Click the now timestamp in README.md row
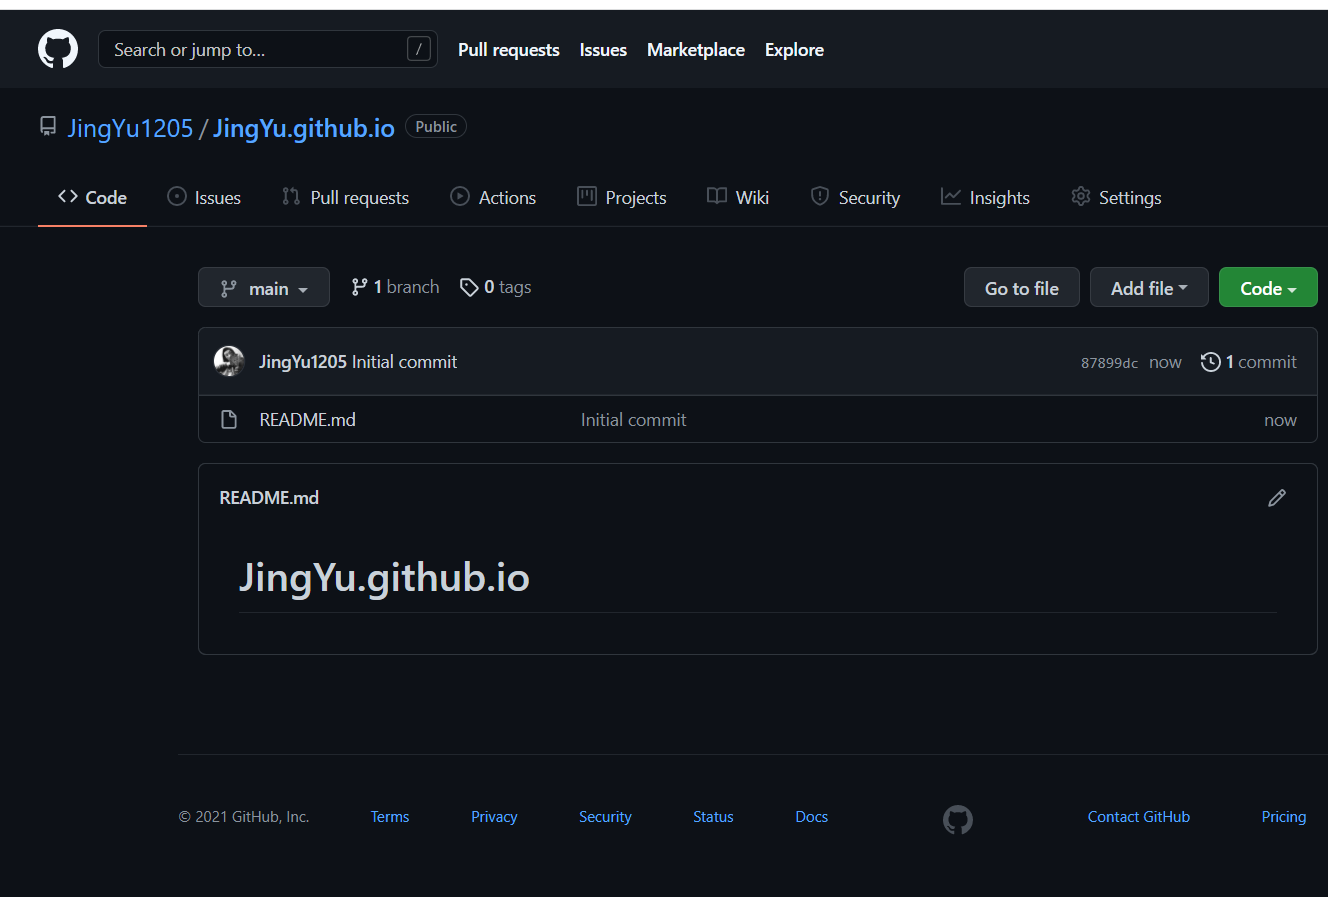The image size is (1328, 897). [x=1280, y=420]
